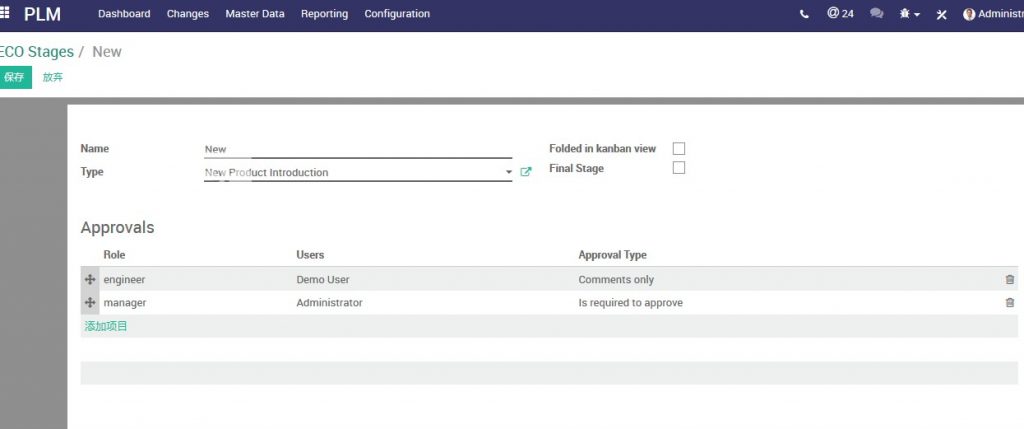Open the Configuration menu

397,14
